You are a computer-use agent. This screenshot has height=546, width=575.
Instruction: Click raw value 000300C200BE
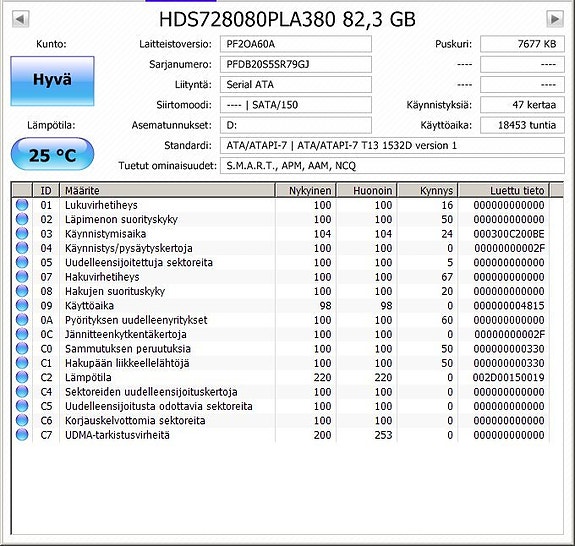coord(509,234)
